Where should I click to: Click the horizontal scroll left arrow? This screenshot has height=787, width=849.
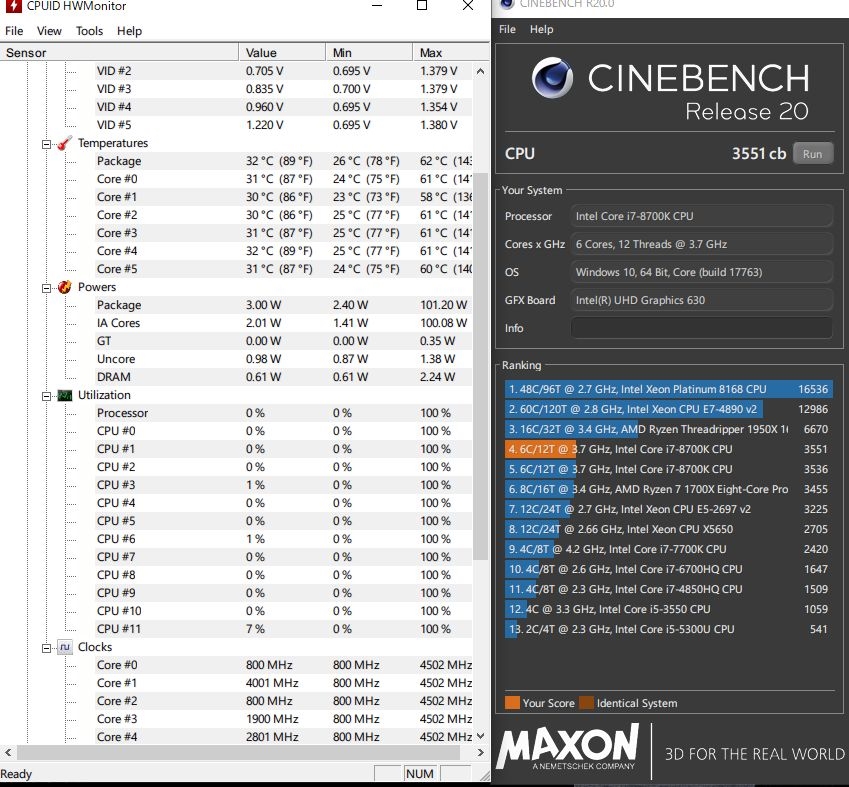(x=8, y=752)
